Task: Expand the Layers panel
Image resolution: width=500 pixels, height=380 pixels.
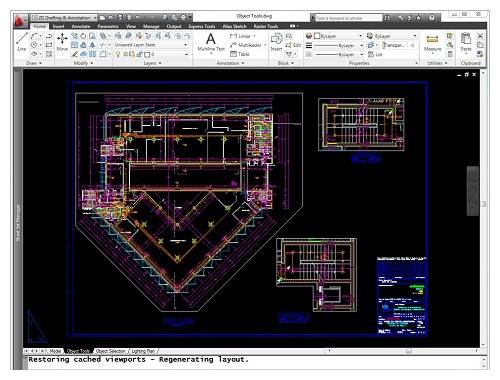Action: 152,63
